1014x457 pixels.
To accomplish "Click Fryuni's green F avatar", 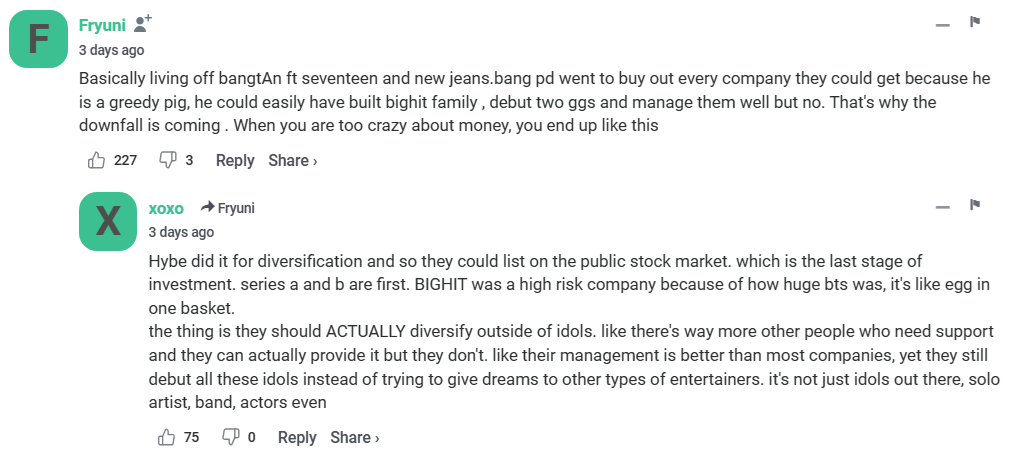I will 38,39.
